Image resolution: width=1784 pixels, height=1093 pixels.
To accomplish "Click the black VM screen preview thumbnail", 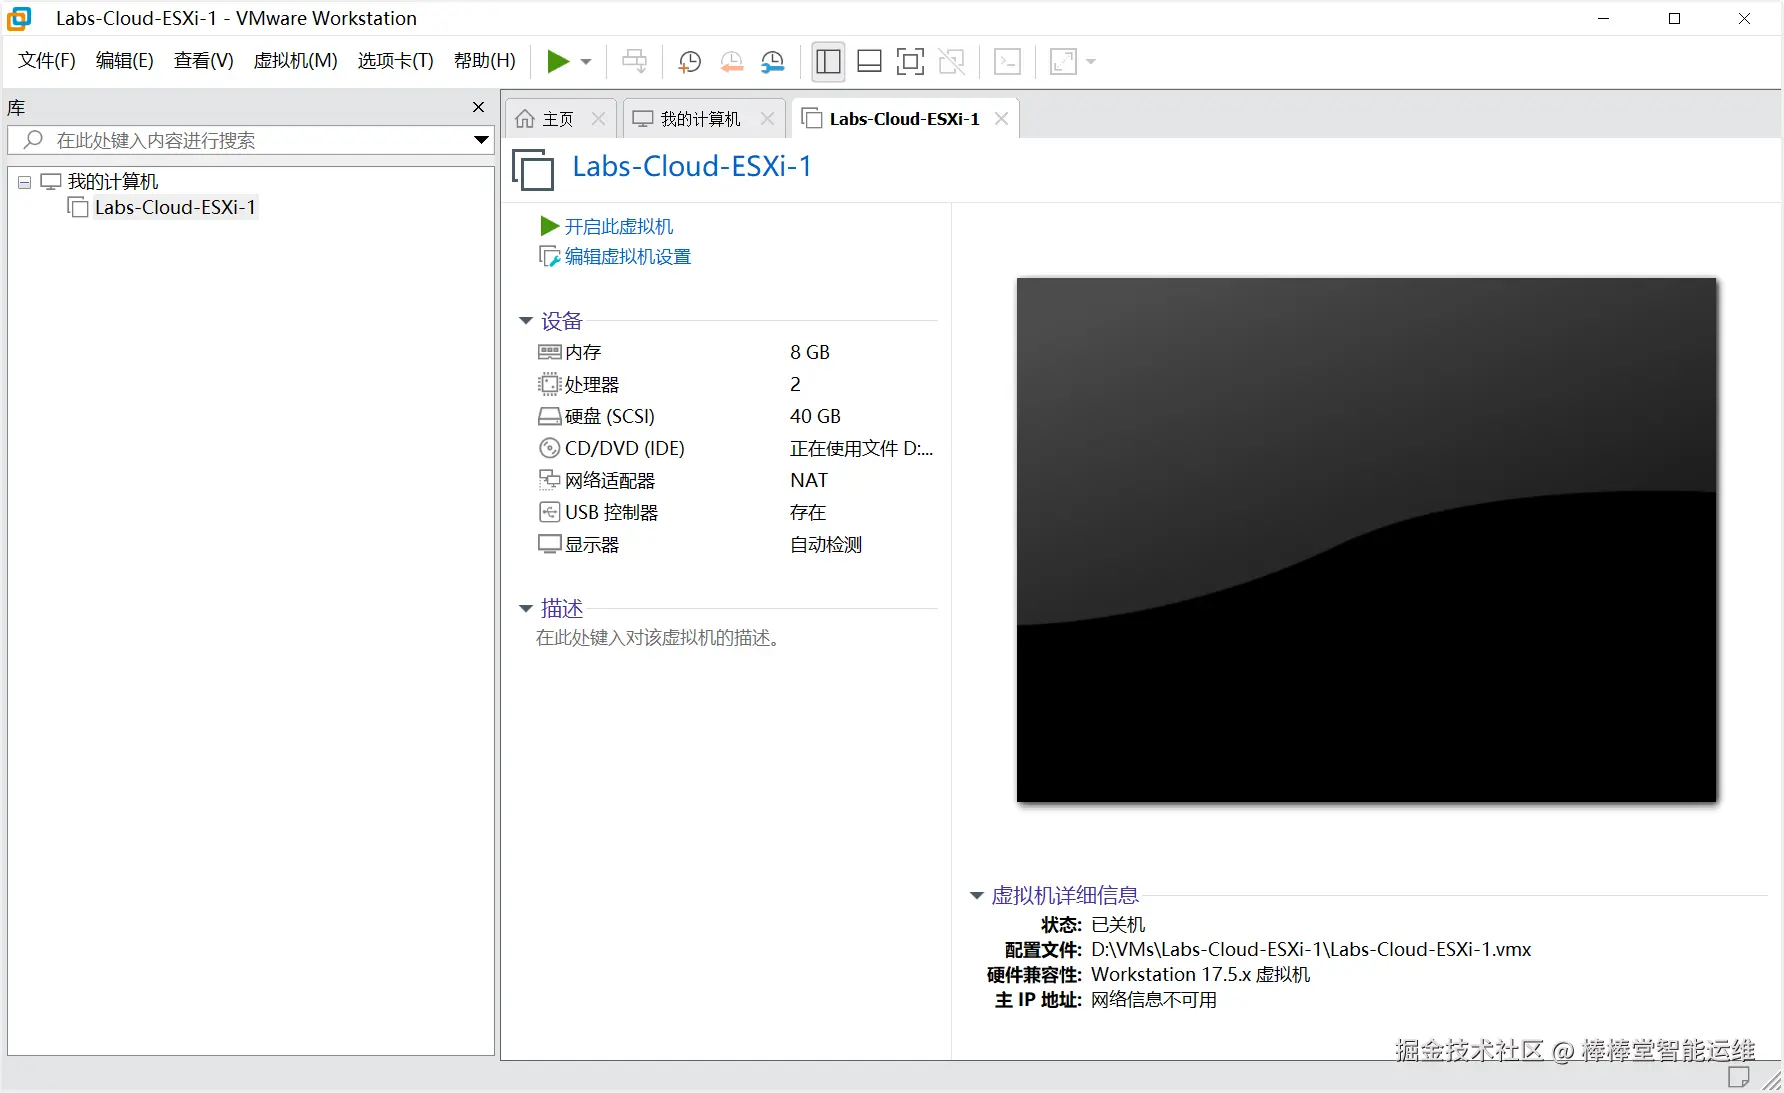I will pyautogui.click(x=1366, y=540).
